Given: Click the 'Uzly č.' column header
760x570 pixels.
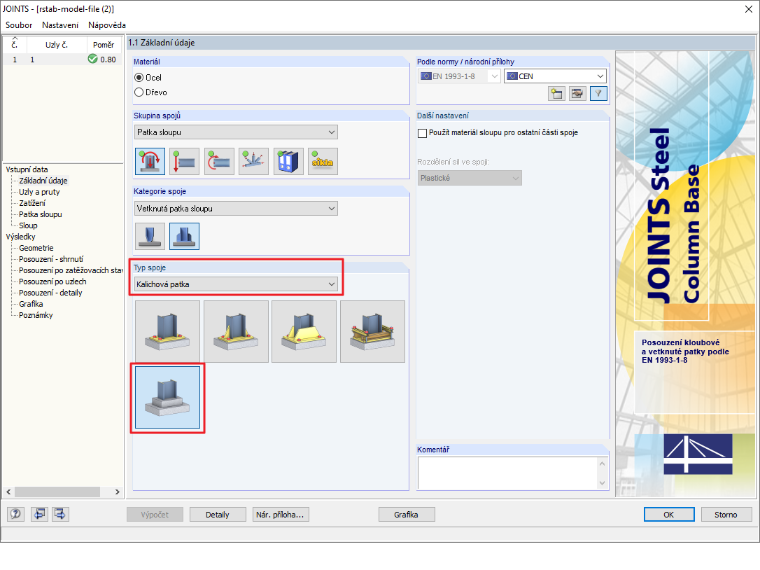Looking at the screenshot, I should (56, 45).
